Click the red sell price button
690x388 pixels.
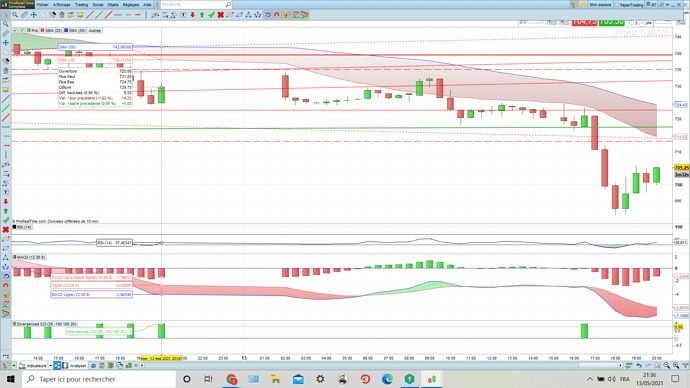coord(584,22)
